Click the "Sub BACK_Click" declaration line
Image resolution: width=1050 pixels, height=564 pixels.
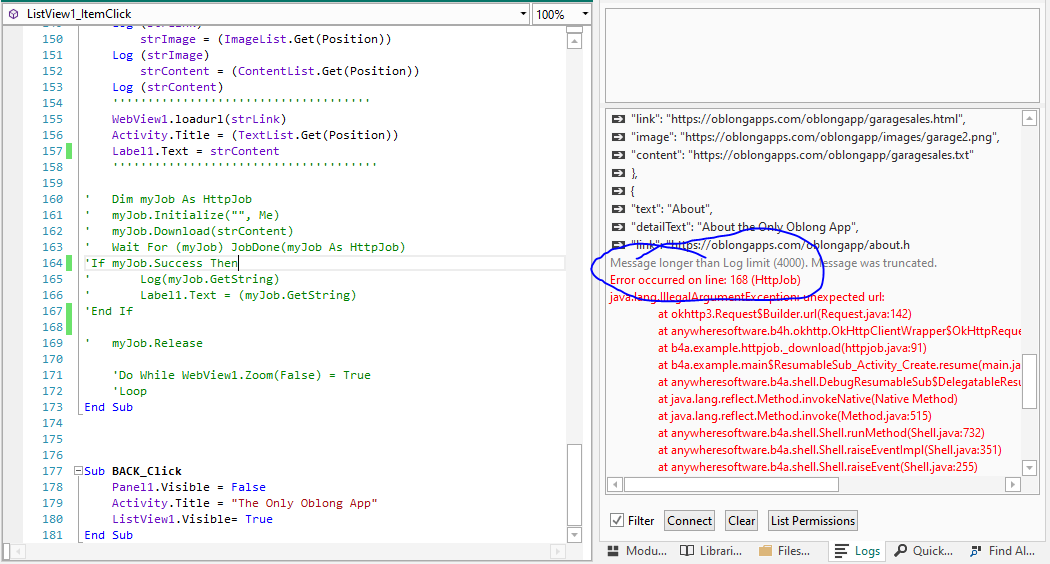tap(133, 471)
